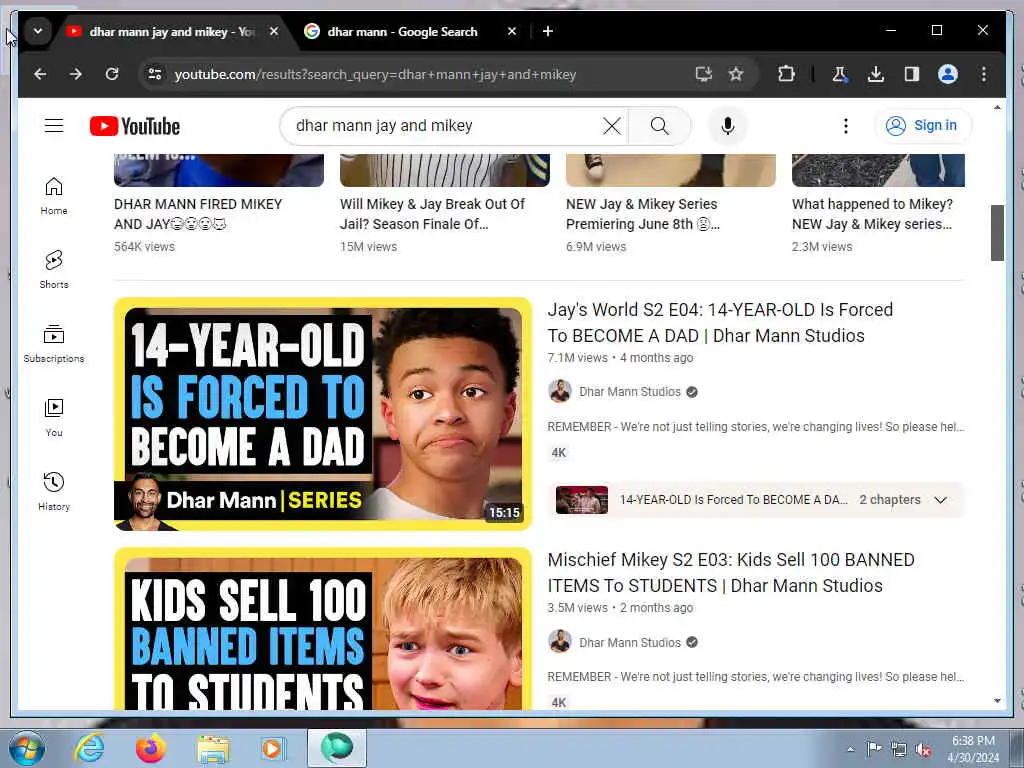This screenshot has height=768, width=1024.
Task: Launch Internet Explorer from the taskbar
Action: click(89, 748)
